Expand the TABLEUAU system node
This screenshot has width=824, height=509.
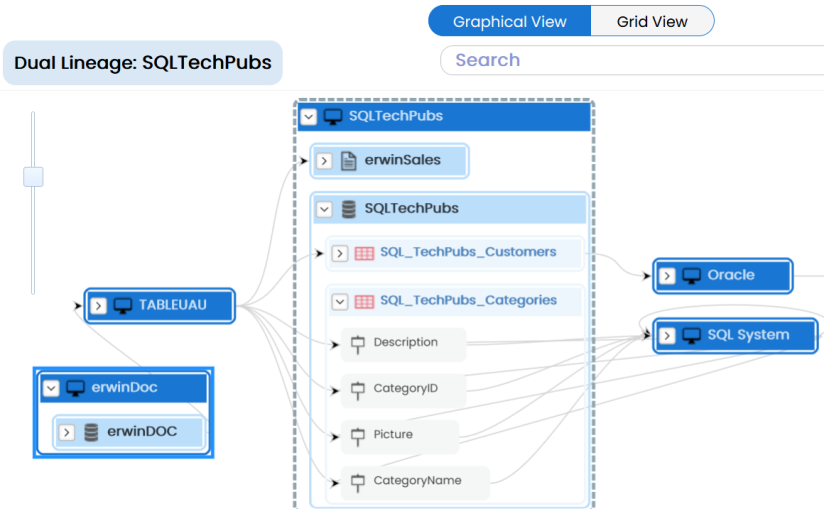pyautogui.click(x=98, y=306)
